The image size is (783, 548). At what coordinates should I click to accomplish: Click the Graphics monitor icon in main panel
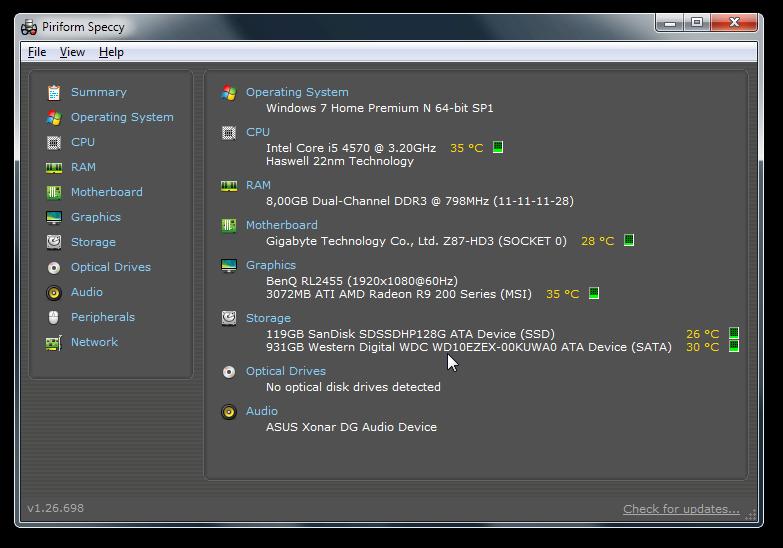click(x=229, y=266)
